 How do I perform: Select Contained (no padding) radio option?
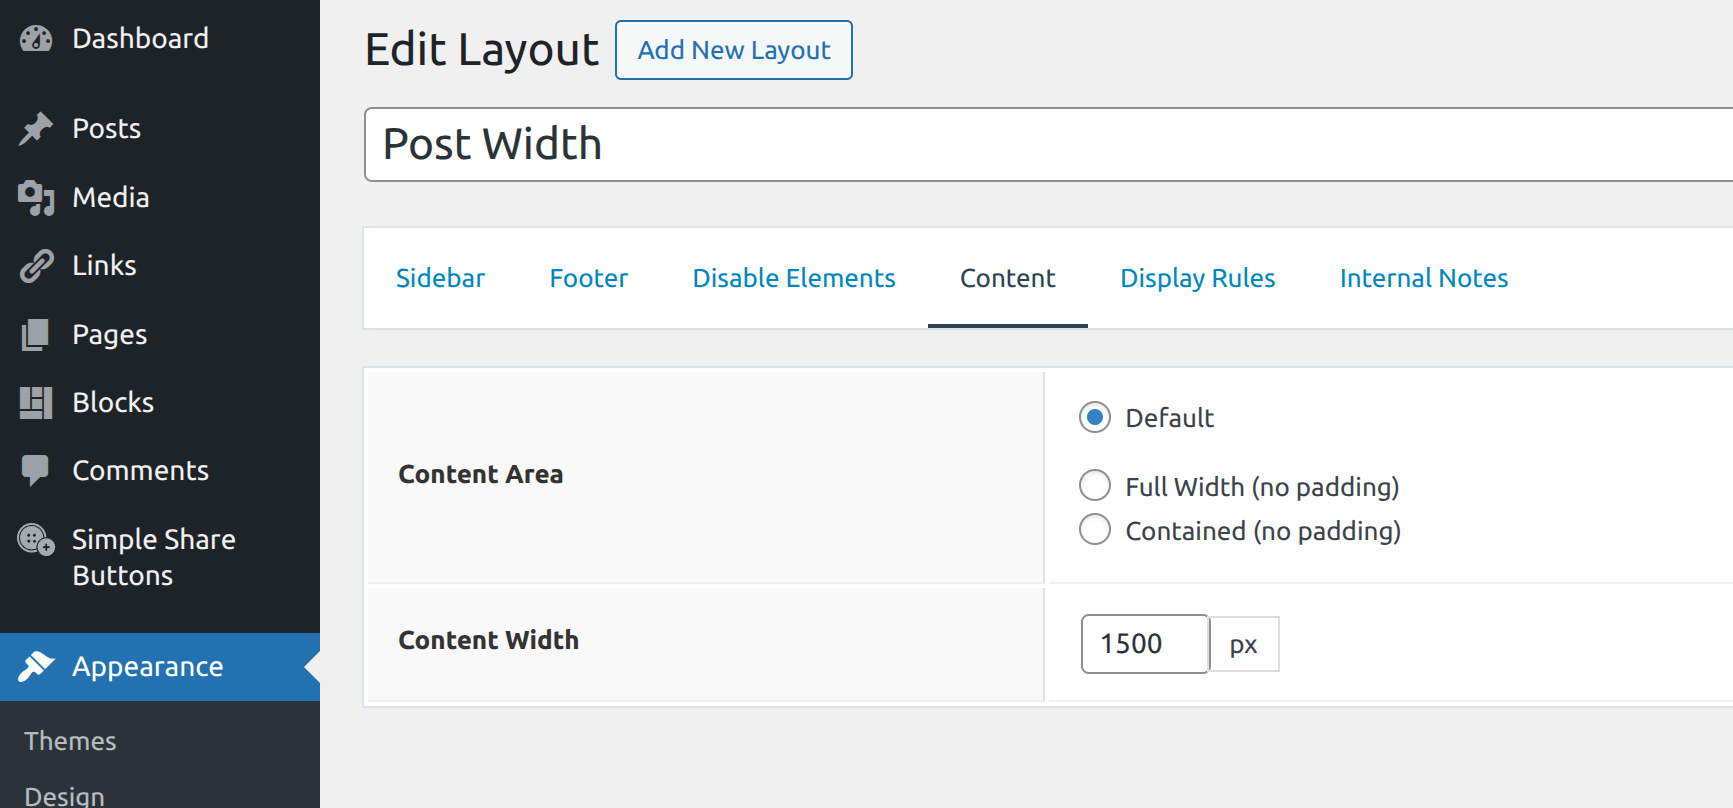[1095, 530]
